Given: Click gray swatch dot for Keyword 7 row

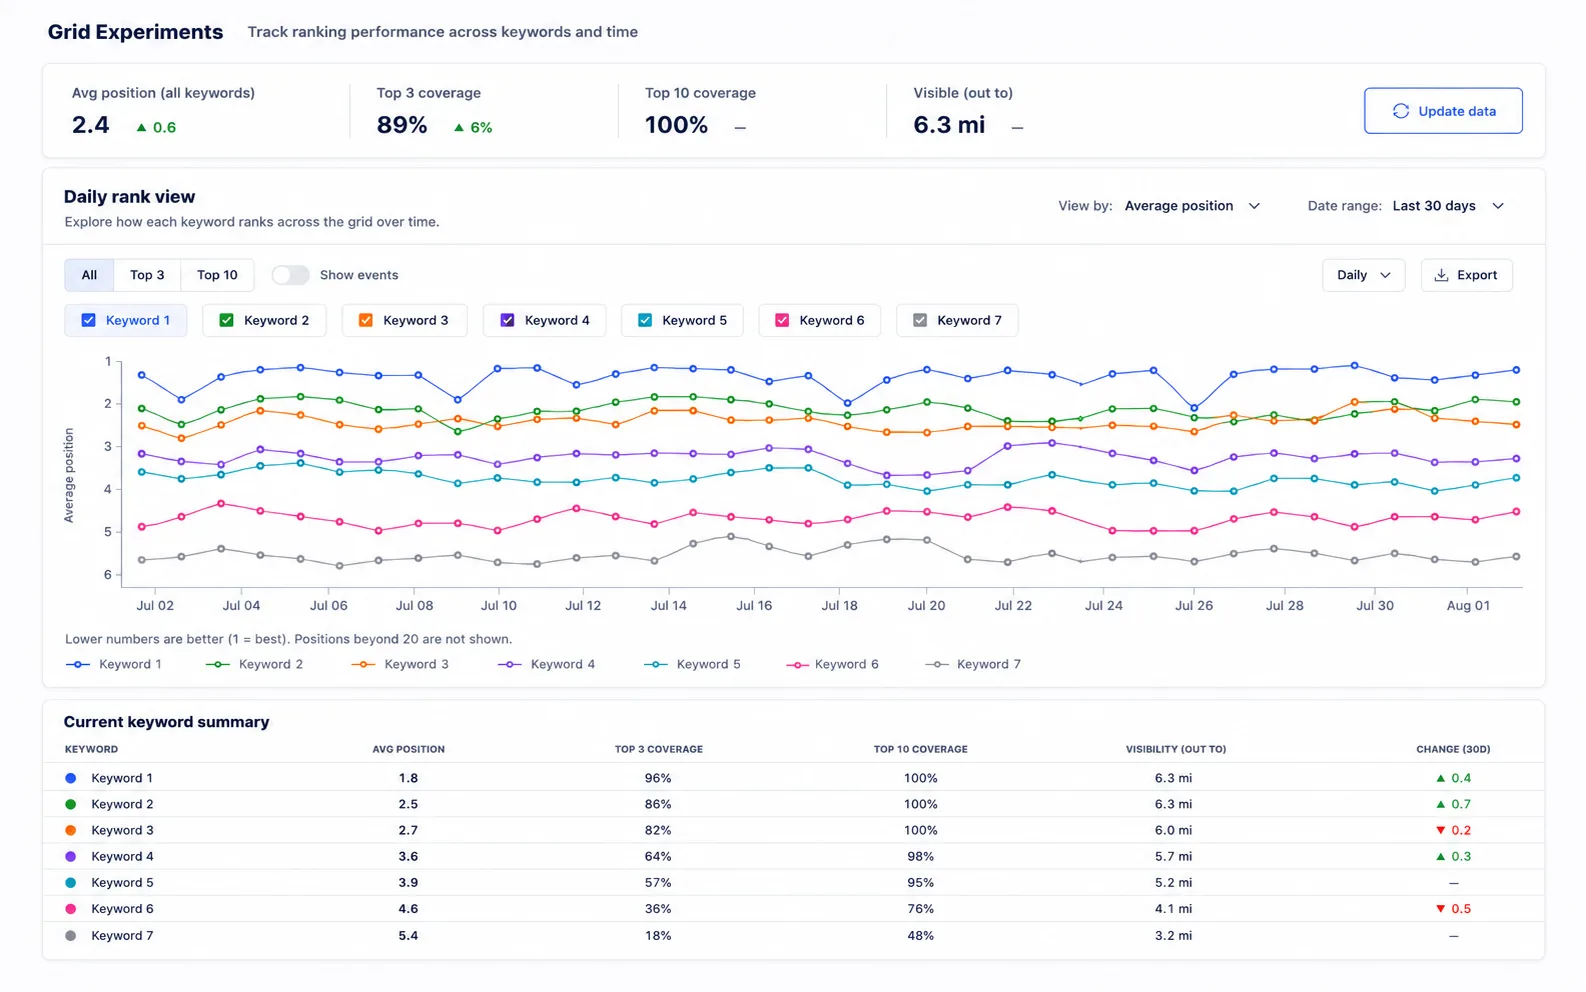Looking at the screenshot, I should (x=70, y=936).
